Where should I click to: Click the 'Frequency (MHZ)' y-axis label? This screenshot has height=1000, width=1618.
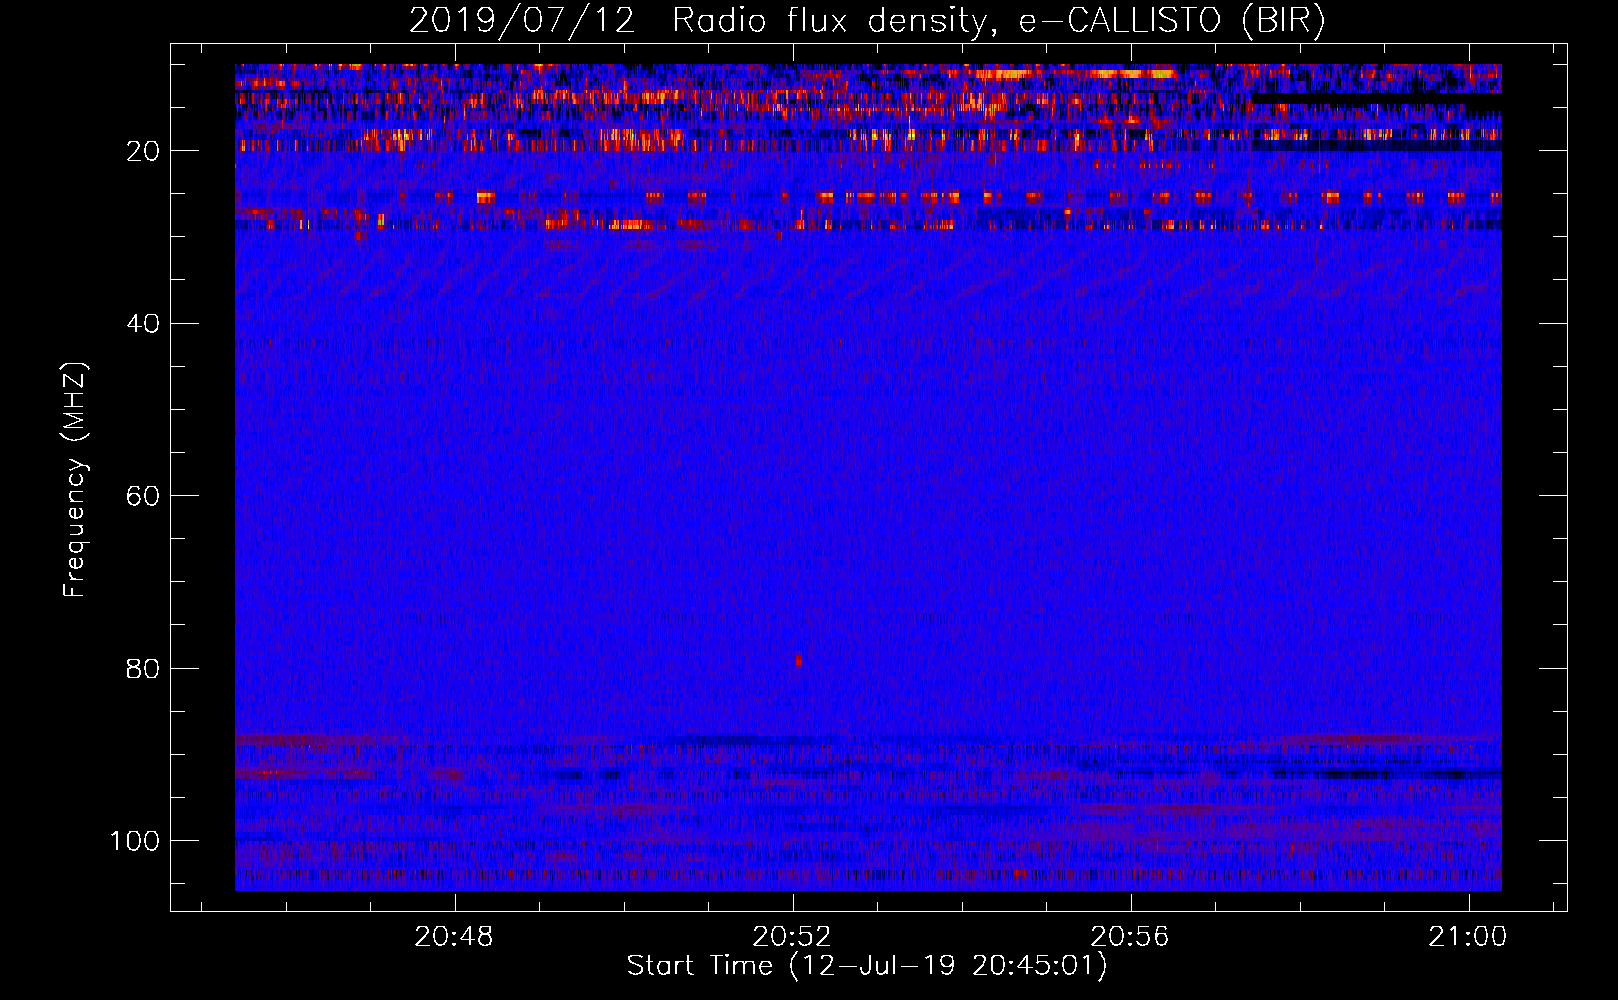coord(75,479)
